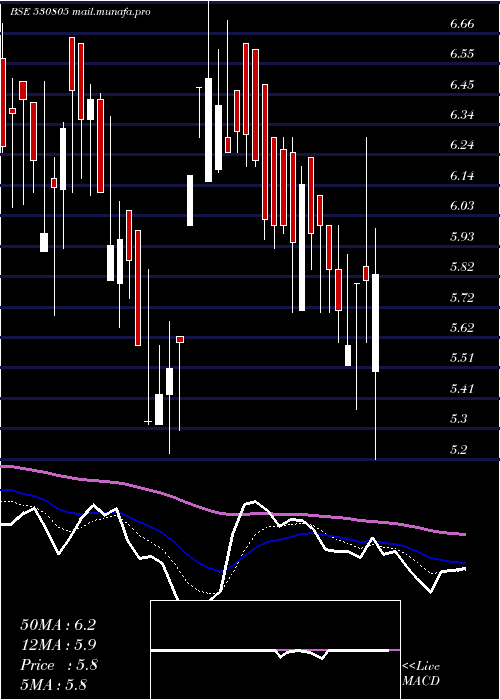
Task: Click the 5.41 price axis label
Action: tap(462, 388)
